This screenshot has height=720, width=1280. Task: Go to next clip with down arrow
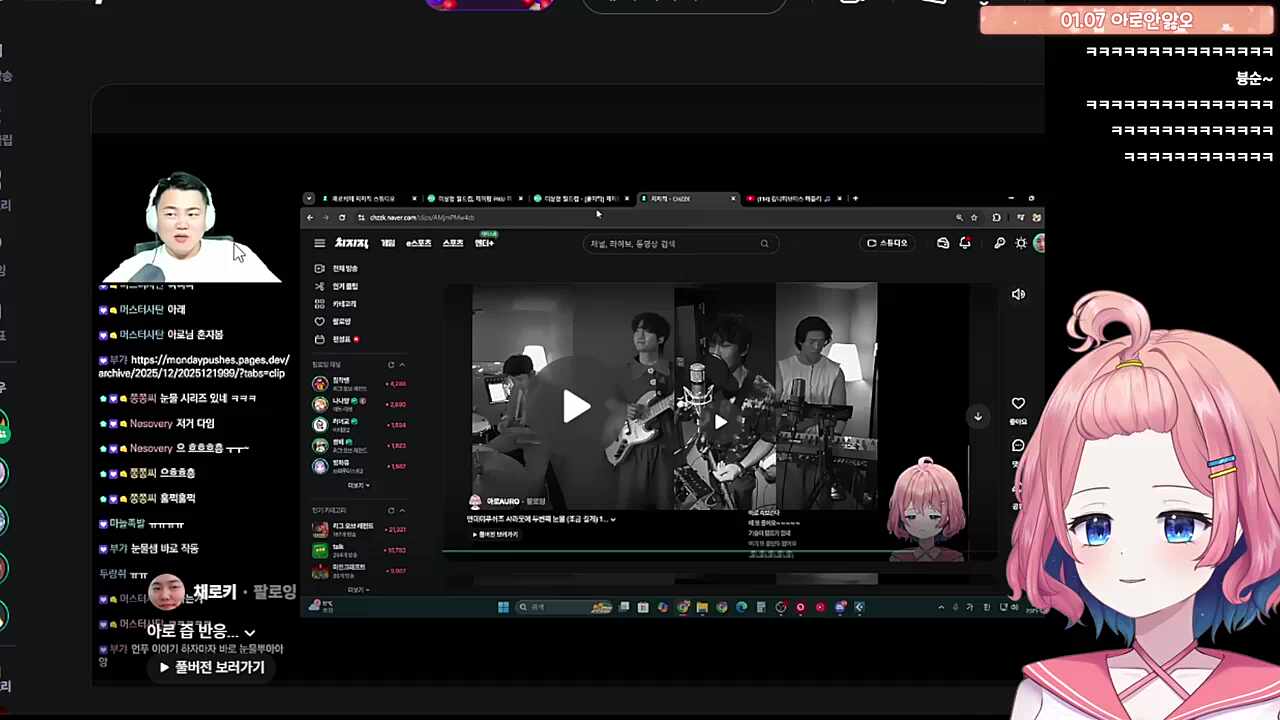[978, 416]
